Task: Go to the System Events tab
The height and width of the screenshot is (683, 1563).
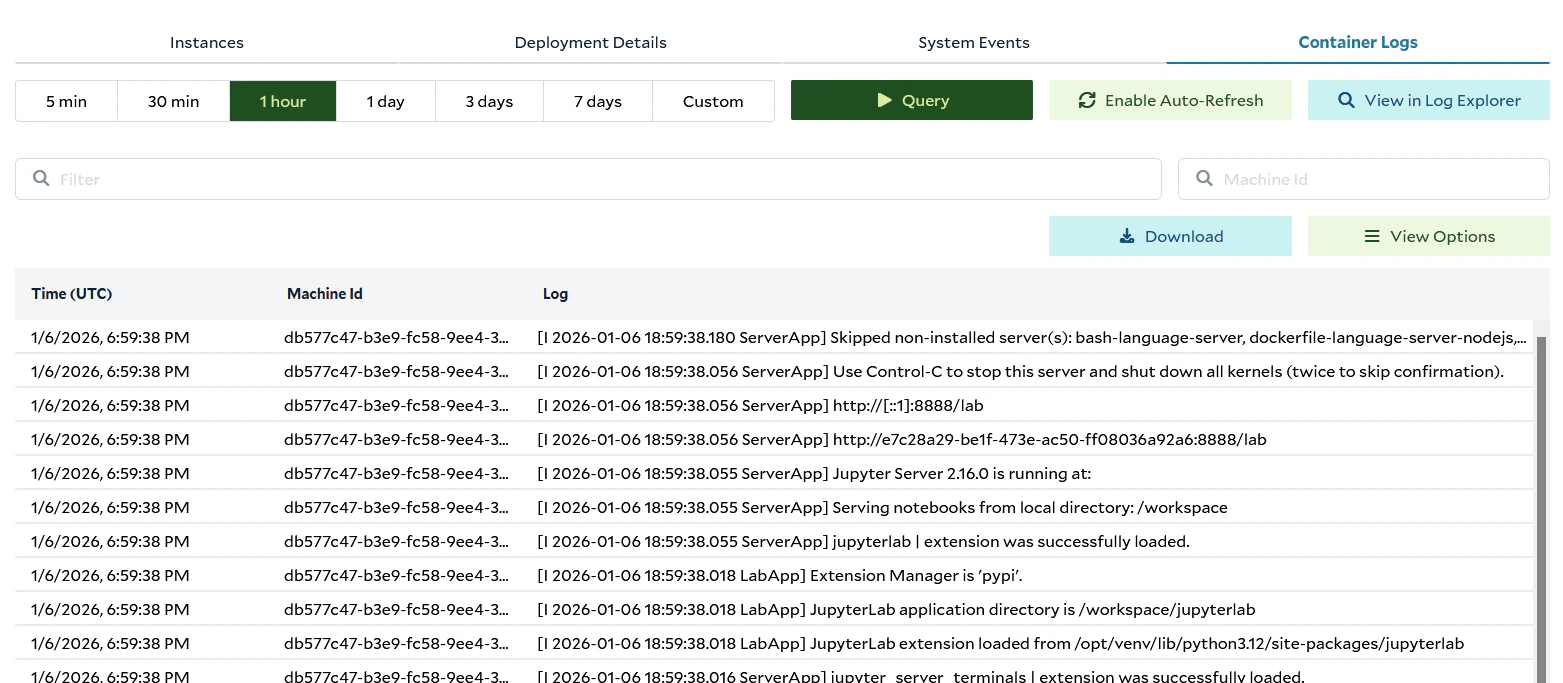Action: (x=973, y=42)
